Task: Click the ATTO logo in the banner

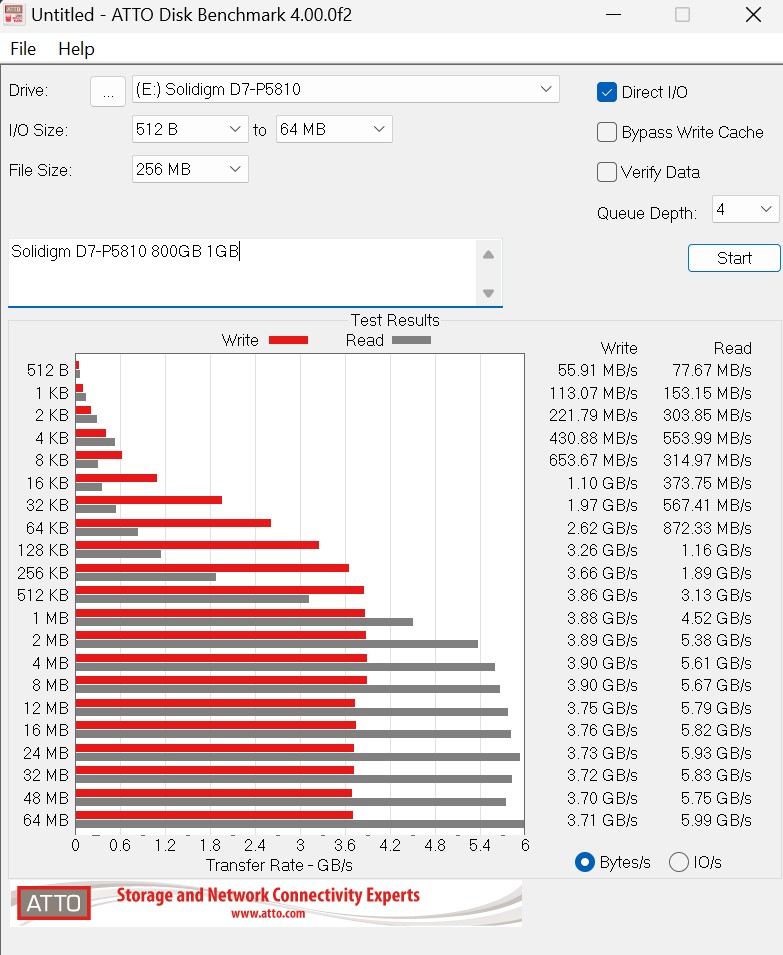Action: 54,903
